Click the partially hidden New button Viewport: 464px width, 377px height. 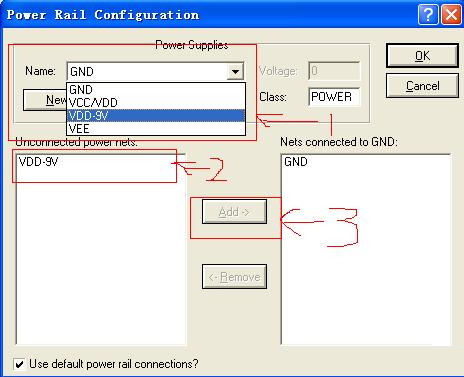[45, 100]
